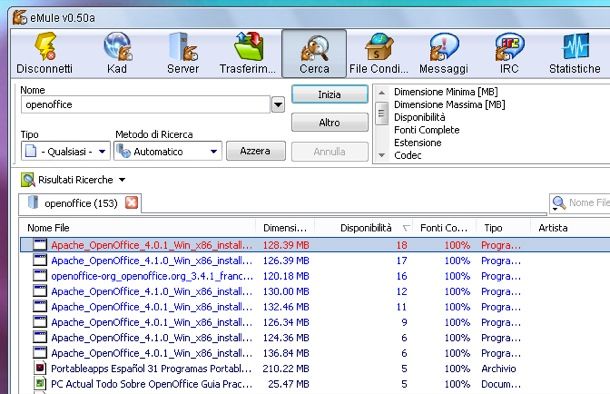Viewport: 610px width, 394px height.
Task: Expand the Nome search history dropdown arrow
Action: 278,105
